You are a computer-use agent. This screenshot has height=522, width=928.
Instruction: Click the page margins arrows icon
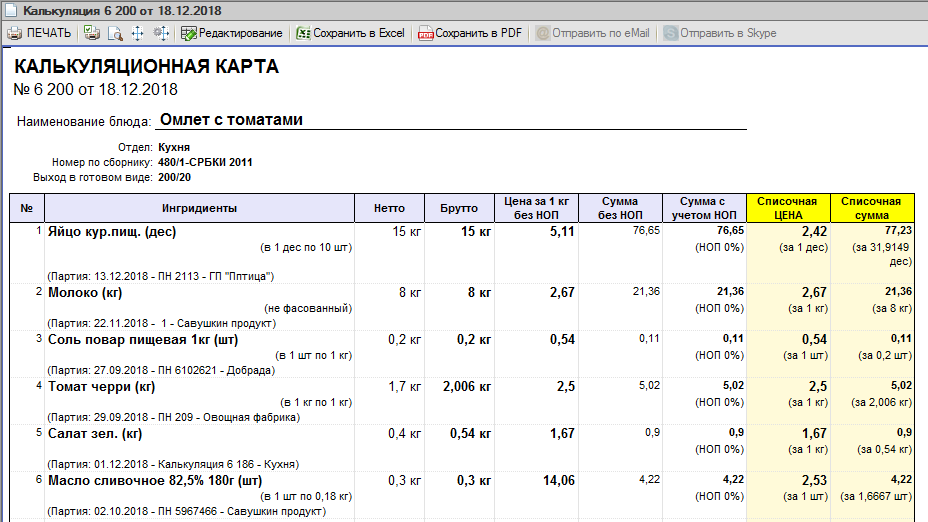click(137, 33)
